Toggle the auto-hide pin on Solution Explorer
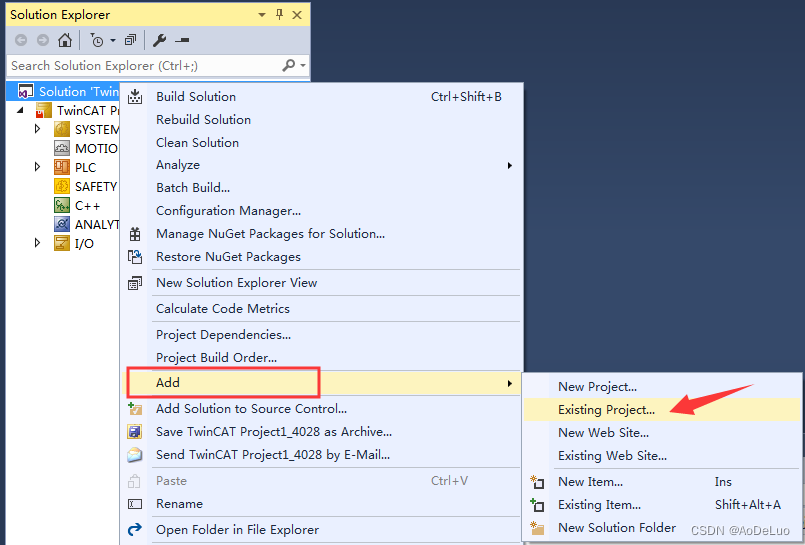The width and height of the screenshot is (805, 545). pyautogui.click(x=279, y=14)
